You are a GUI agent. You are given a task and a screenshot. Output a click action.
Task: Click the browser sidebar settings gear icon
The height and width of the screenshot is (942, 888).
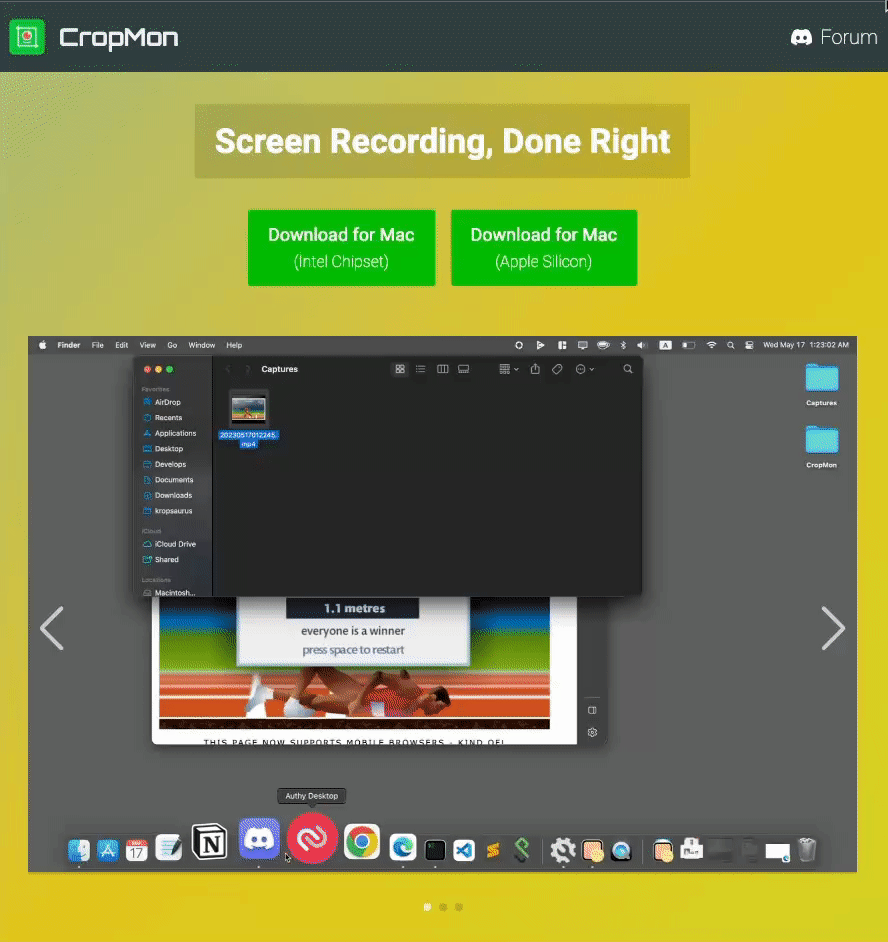(x=592, y=733)
